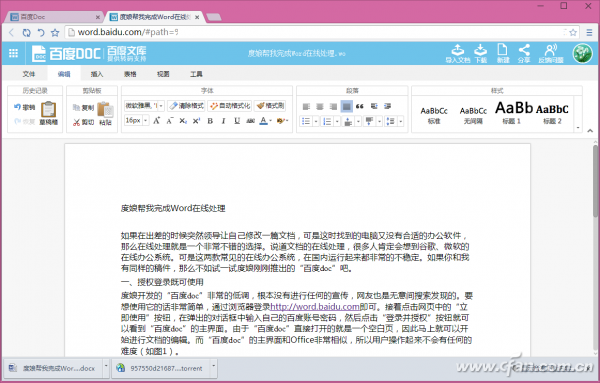Switch to the 表格 (Table) tab
This screenshot has width=600, height=383.
[x=130, y=74]
